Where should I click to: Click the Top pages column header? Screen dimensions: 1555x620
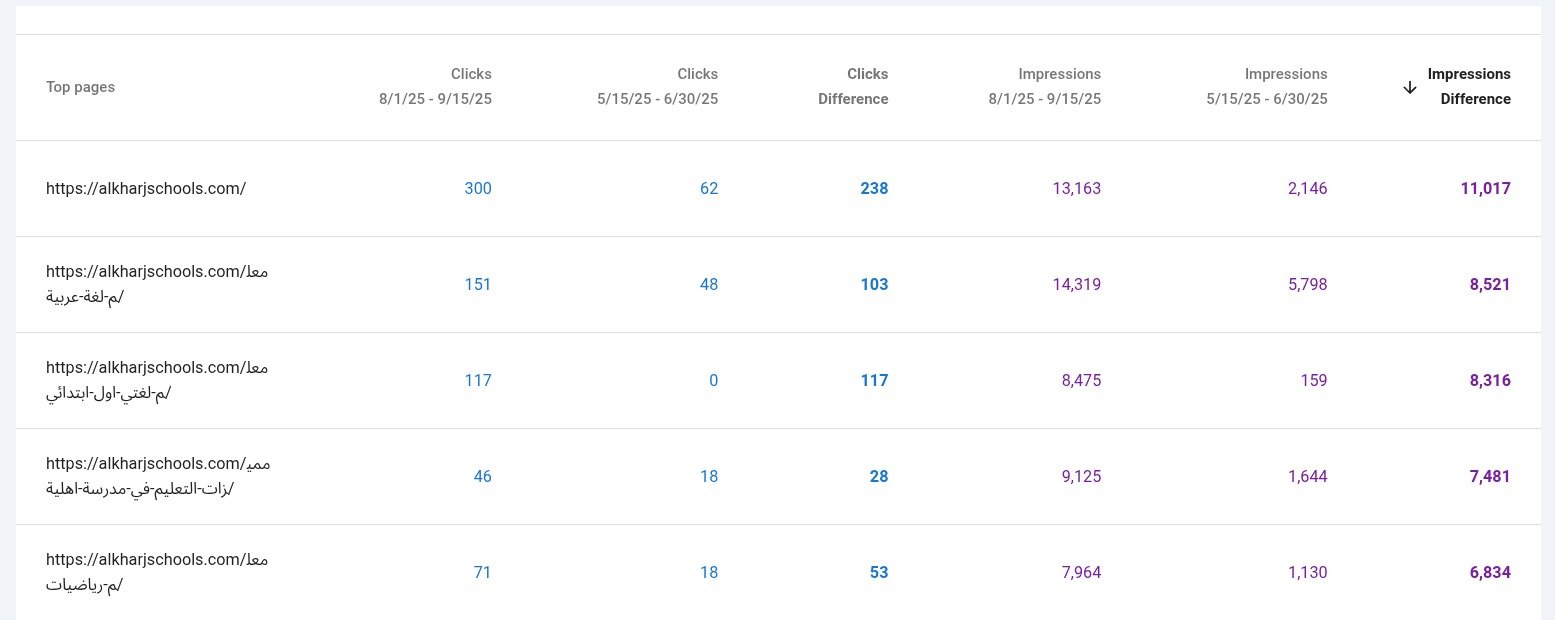(80, 87)
